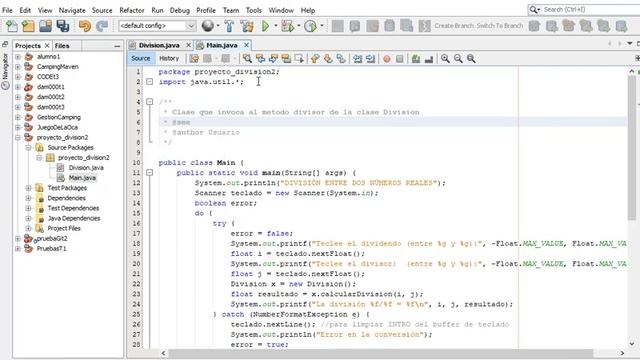
Task: Click Find Previous Occurrence icon
Action: coord(260,59)
